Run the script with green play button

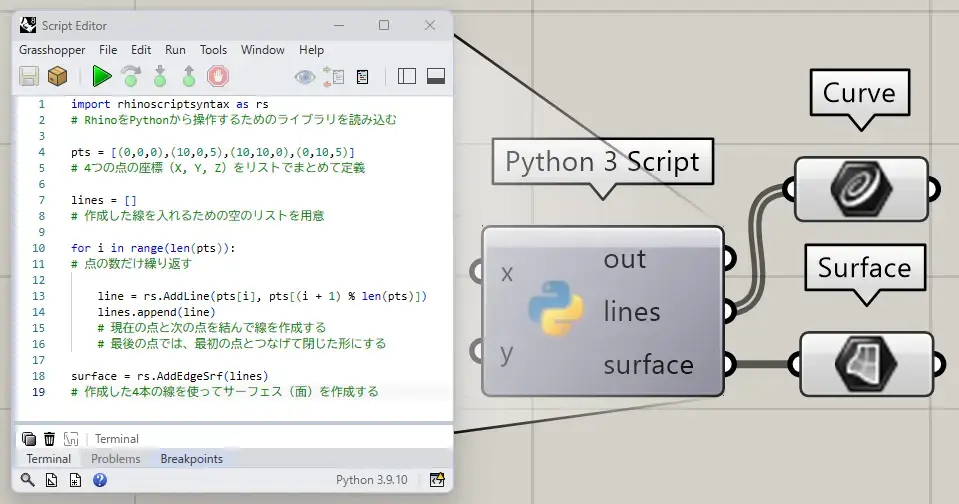102,76
